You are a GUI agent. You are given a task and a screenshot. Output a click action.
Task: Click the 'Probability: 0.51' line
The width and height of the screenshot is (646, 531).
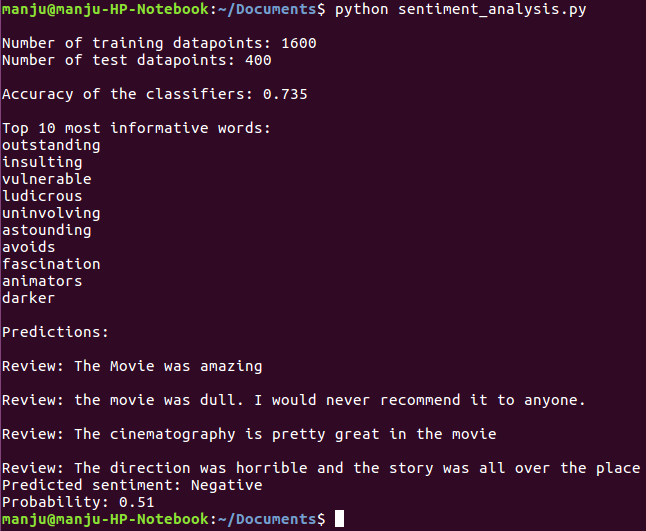coord(78,502)
